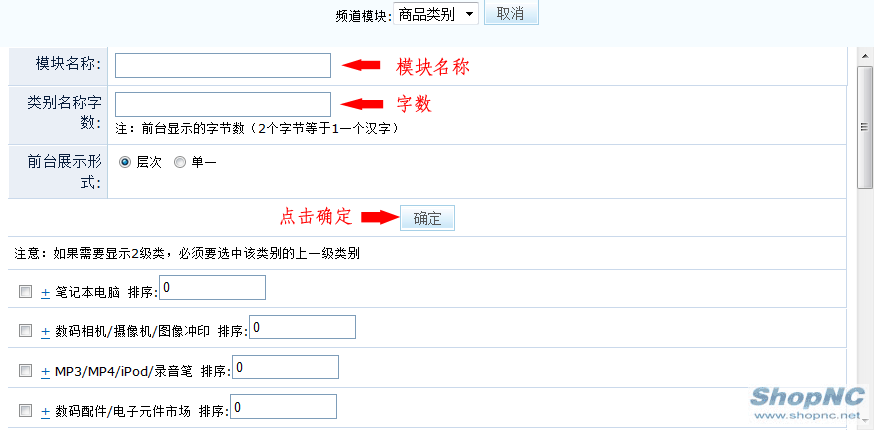The height and width of the screenshot is (430, 874).
Task: Expand MP3/MP4/iPod/录音笔 subcategories
Action: (x=46, y=372)
